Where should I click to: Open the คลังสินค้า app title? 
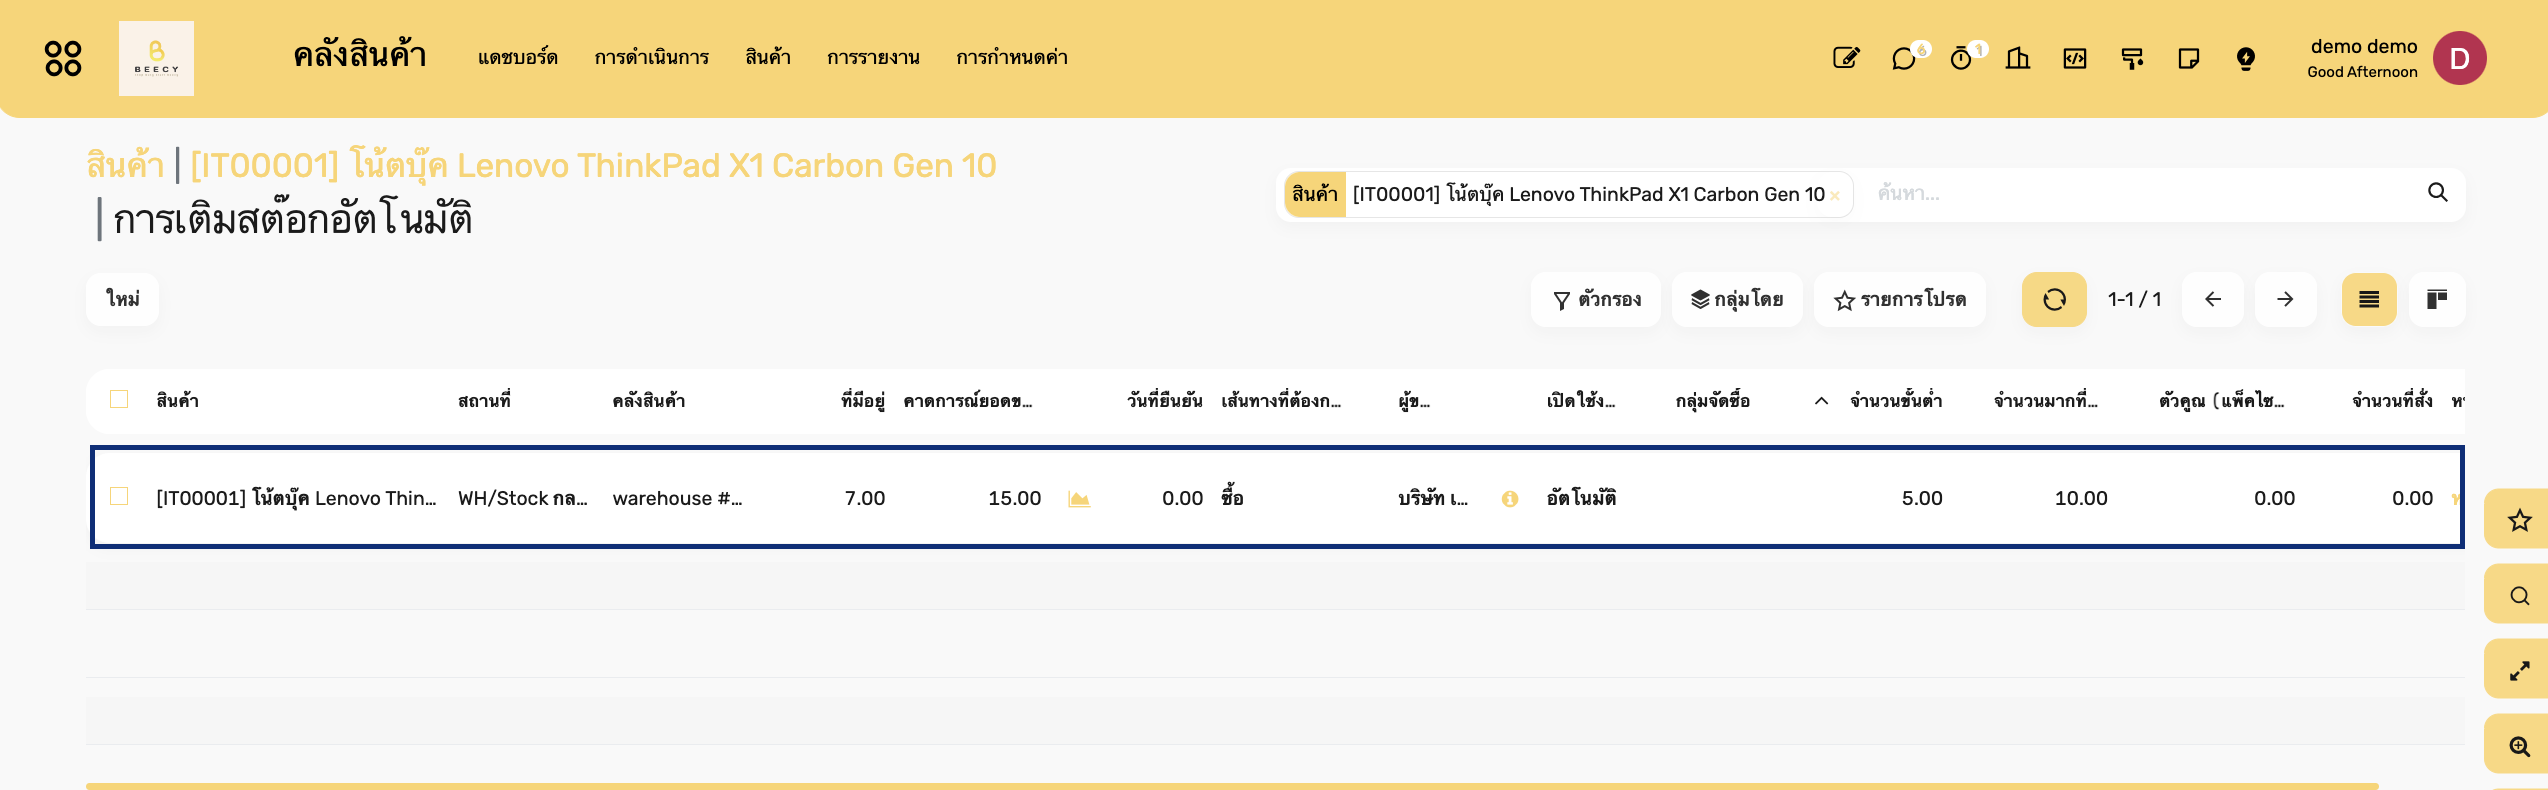pyautogui.click(x=360, y=56)
